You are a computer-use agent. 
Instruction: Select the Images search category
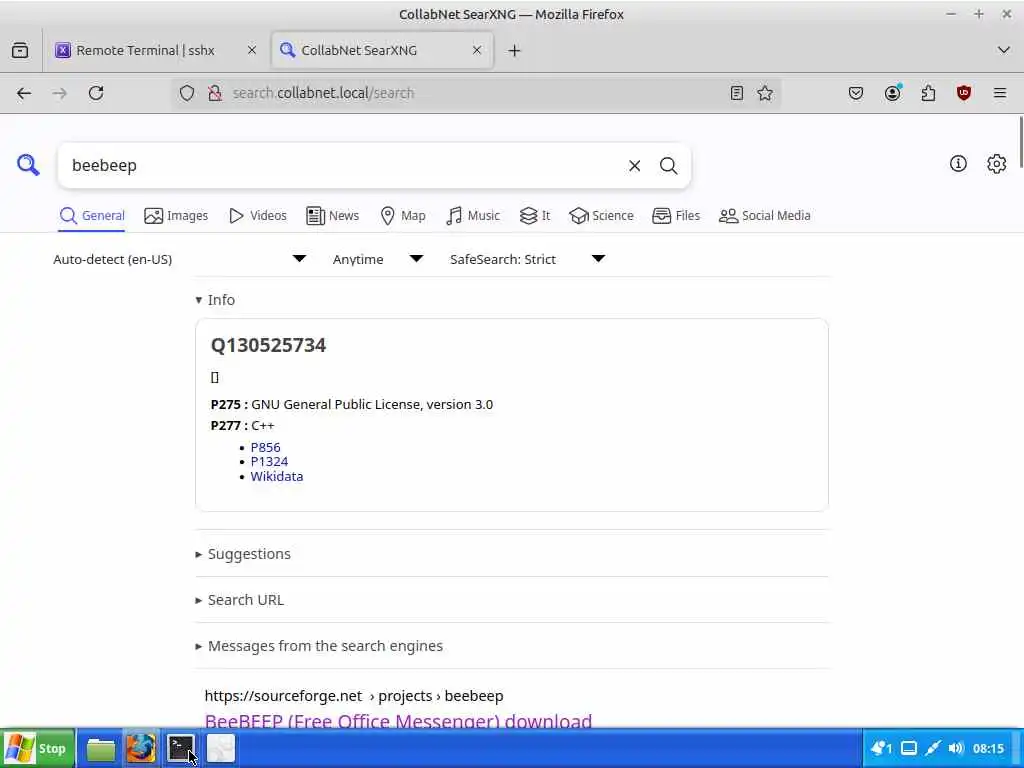pos(176,216)
